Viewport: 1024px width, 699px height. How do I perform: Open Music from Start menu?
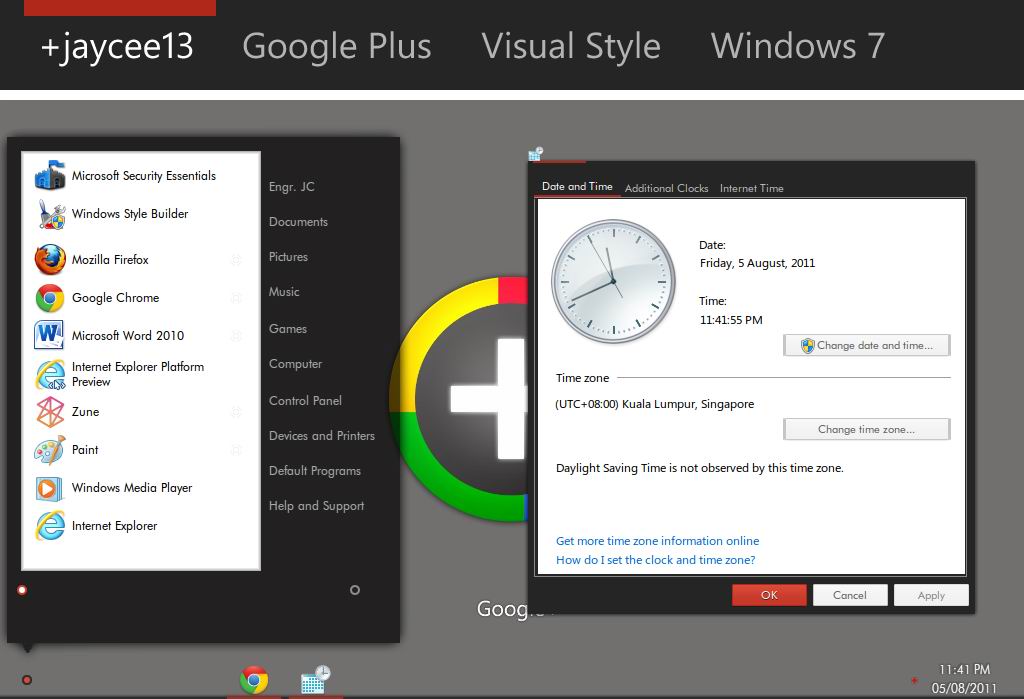[x=284, y=292]
